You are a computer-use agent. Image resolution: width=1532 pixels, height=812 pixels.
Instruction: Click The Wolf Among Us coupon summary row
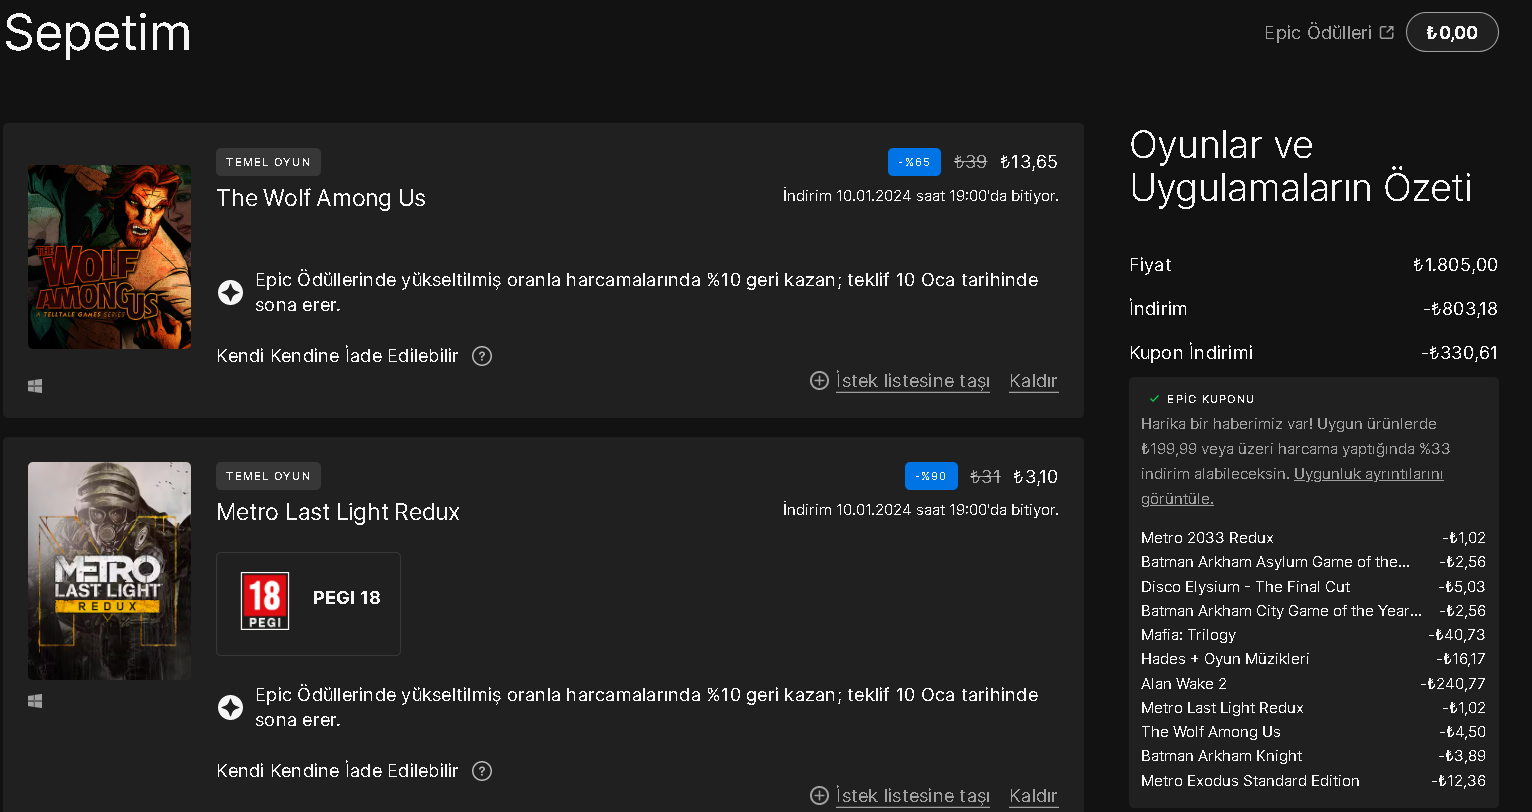(1313, 732)
